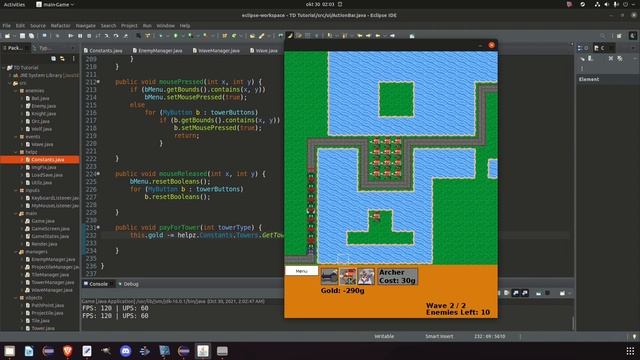Expand the JRE System Library node

(10, 76)
